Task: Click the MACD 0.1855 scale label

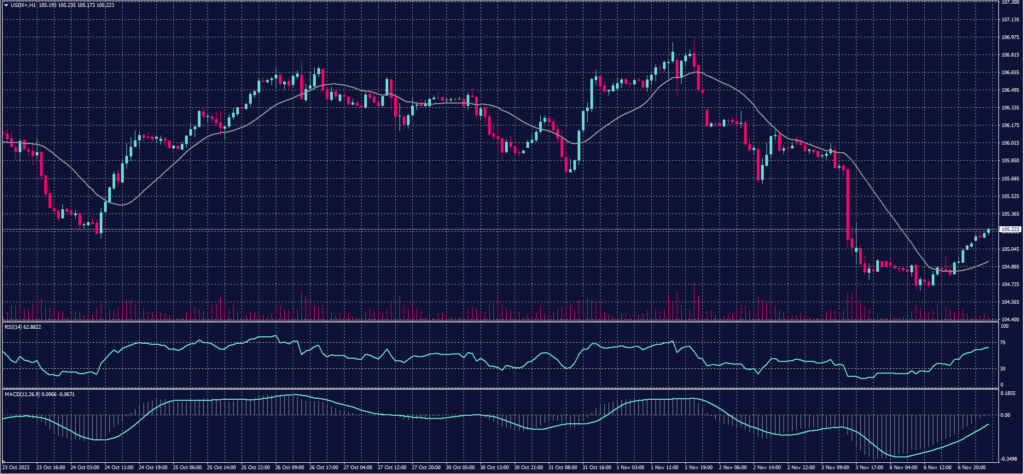Action: [x=1008, y=394]
